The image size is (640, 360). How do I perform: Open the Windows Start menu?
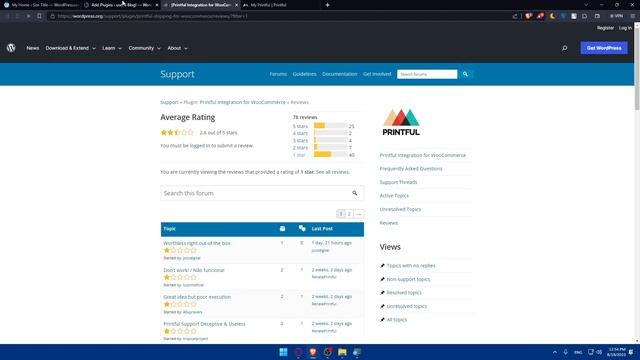[x=283, y=352]
